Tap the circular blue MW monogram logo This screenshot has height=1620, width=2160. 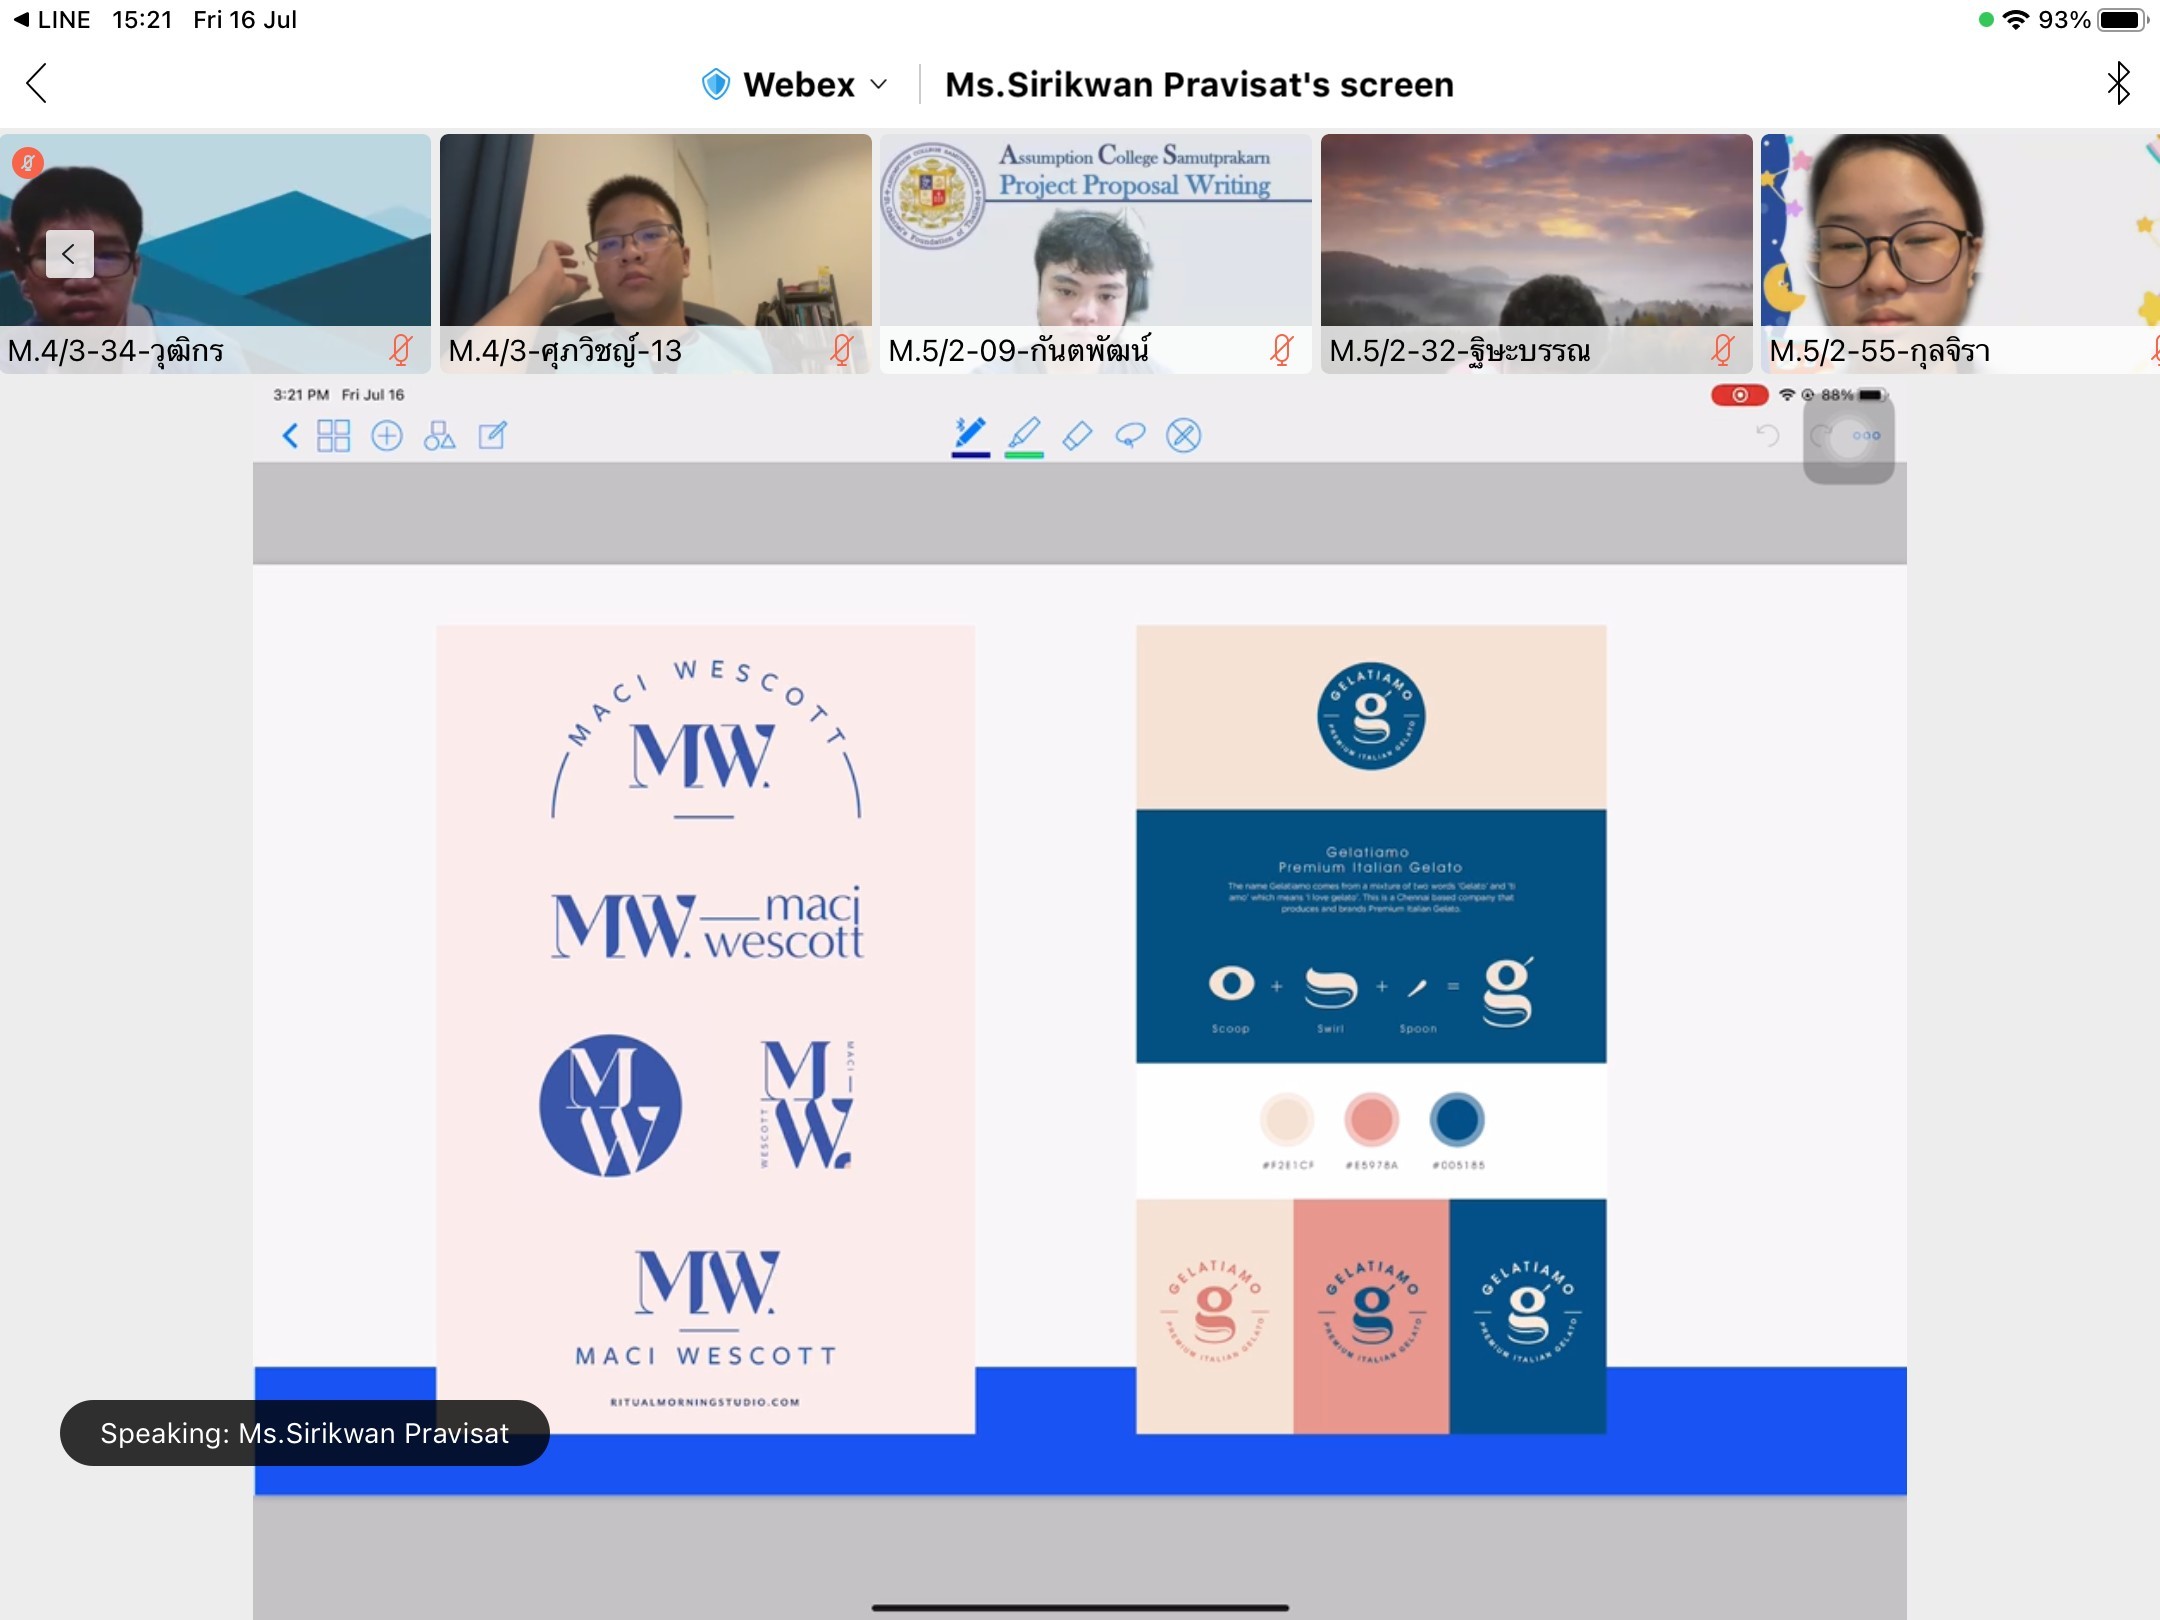610,1106
